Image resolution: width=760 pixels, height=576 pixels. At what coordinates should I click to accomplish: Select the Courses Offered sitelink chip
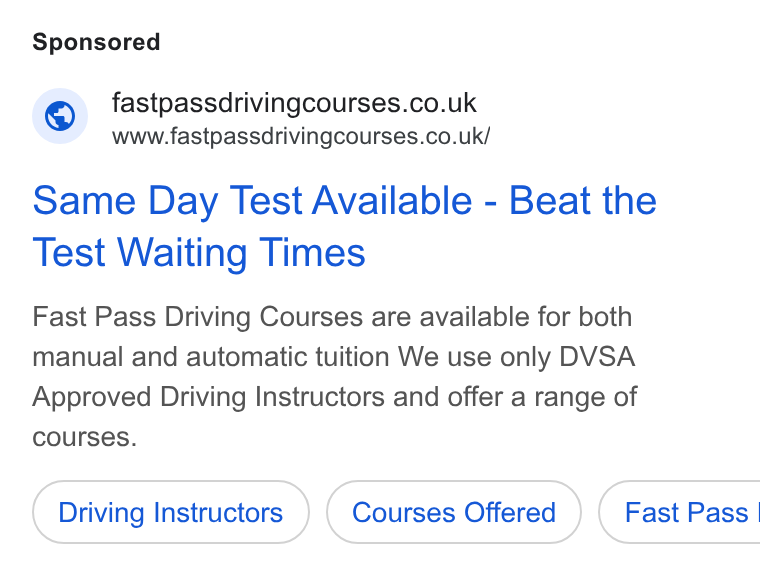coord(454,512)
